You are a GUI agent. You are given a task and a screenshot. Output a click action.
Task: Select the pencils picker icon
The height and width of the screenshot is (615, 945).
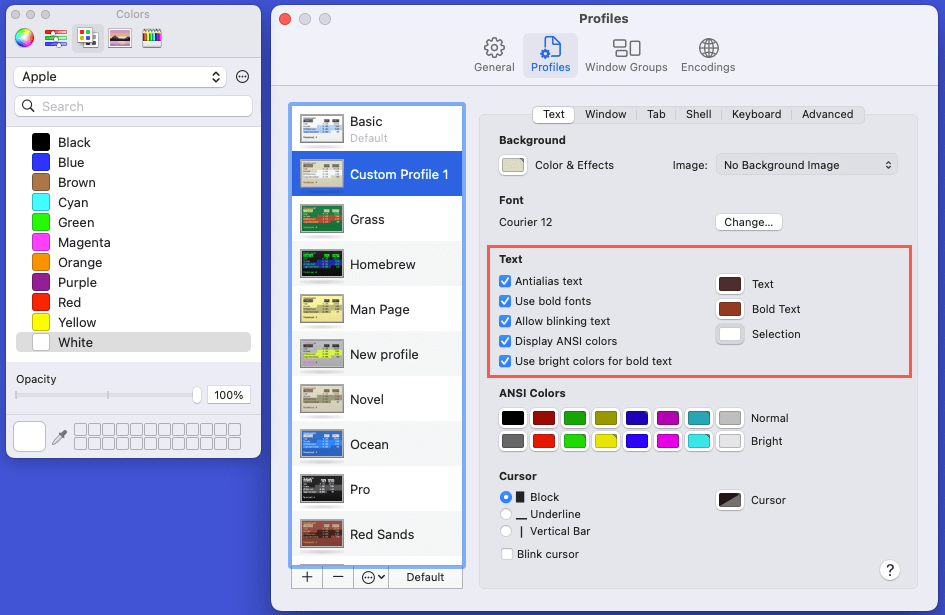(152, 38)
